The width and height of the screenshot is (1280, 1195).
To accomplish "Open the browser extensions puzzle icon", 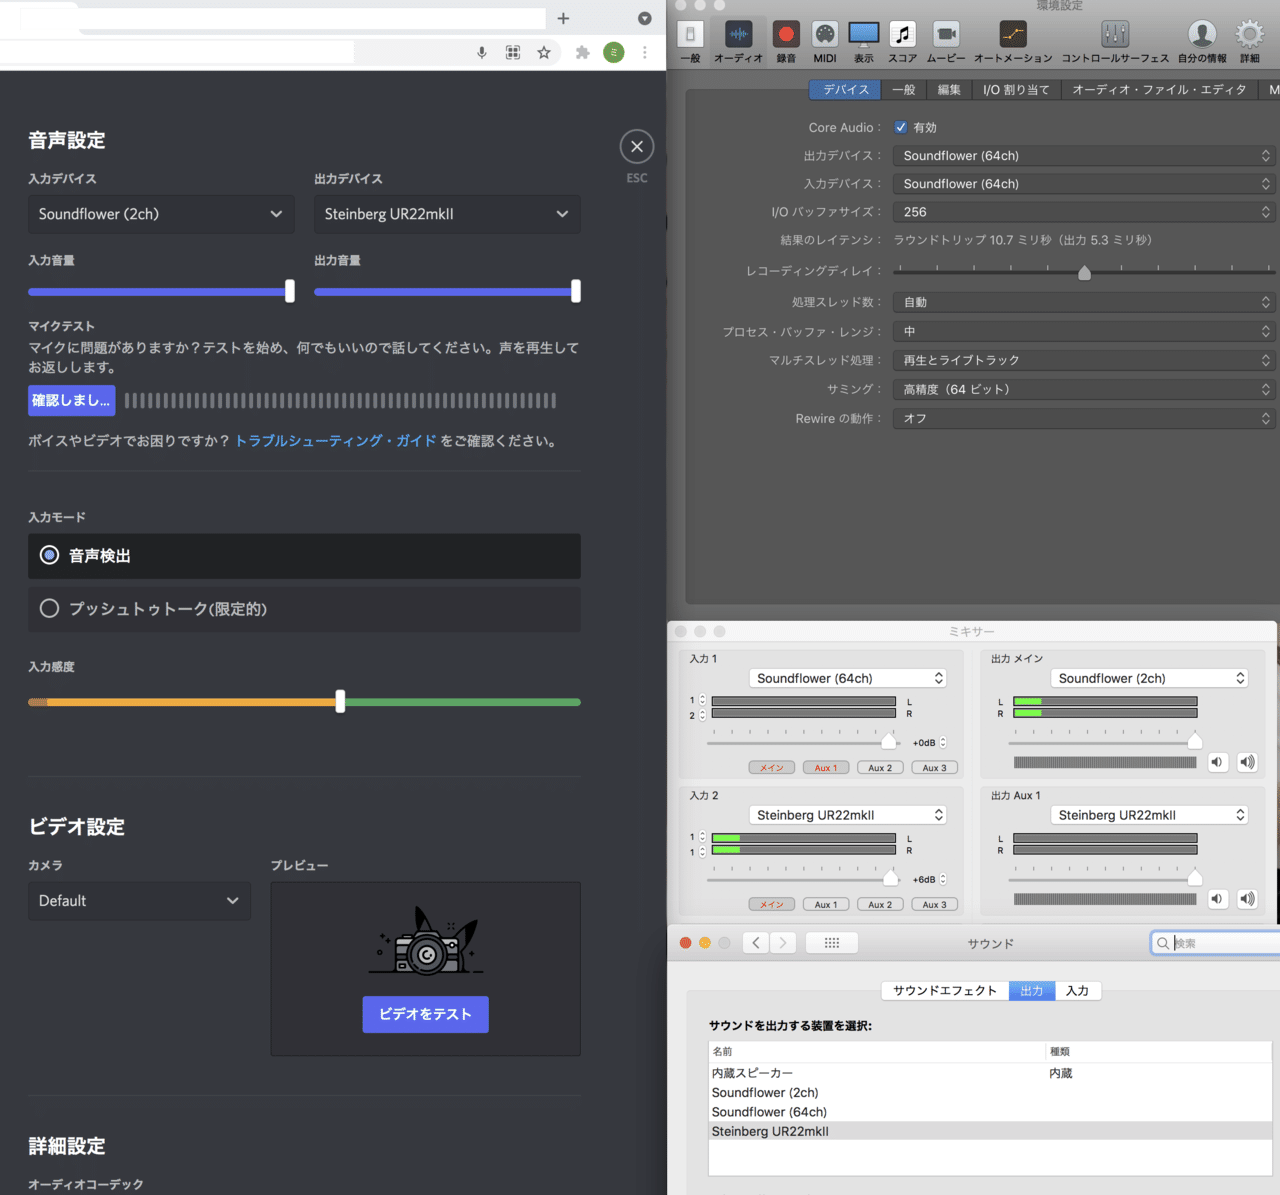I will [582, 53].
